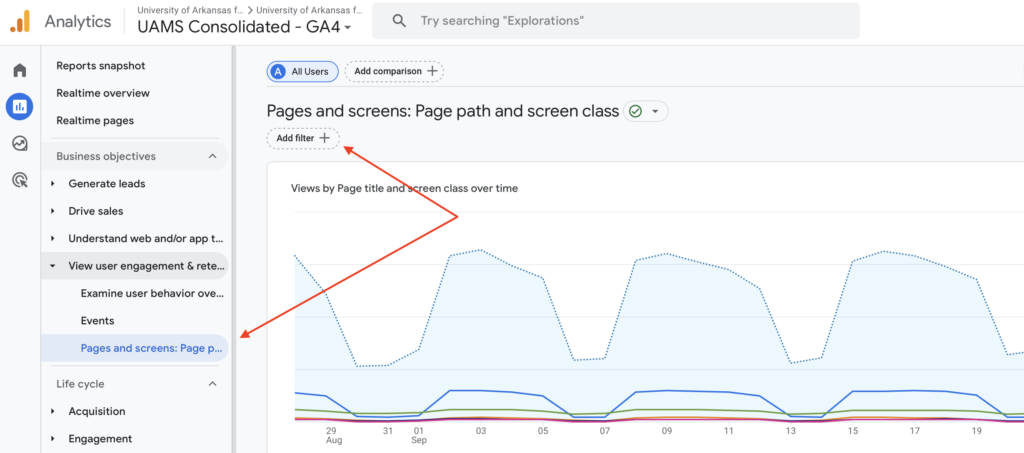Click the search magnifier icon
This screenshot has height=453, width=1024.
pyautogui.click(x=399, y=21)
